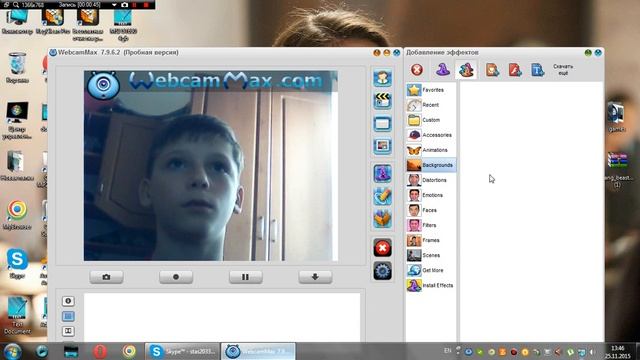Open the Chrome desktop shortcut
Image resolution: width=640 pixels, height=360 pixels.
click(17, 215)
